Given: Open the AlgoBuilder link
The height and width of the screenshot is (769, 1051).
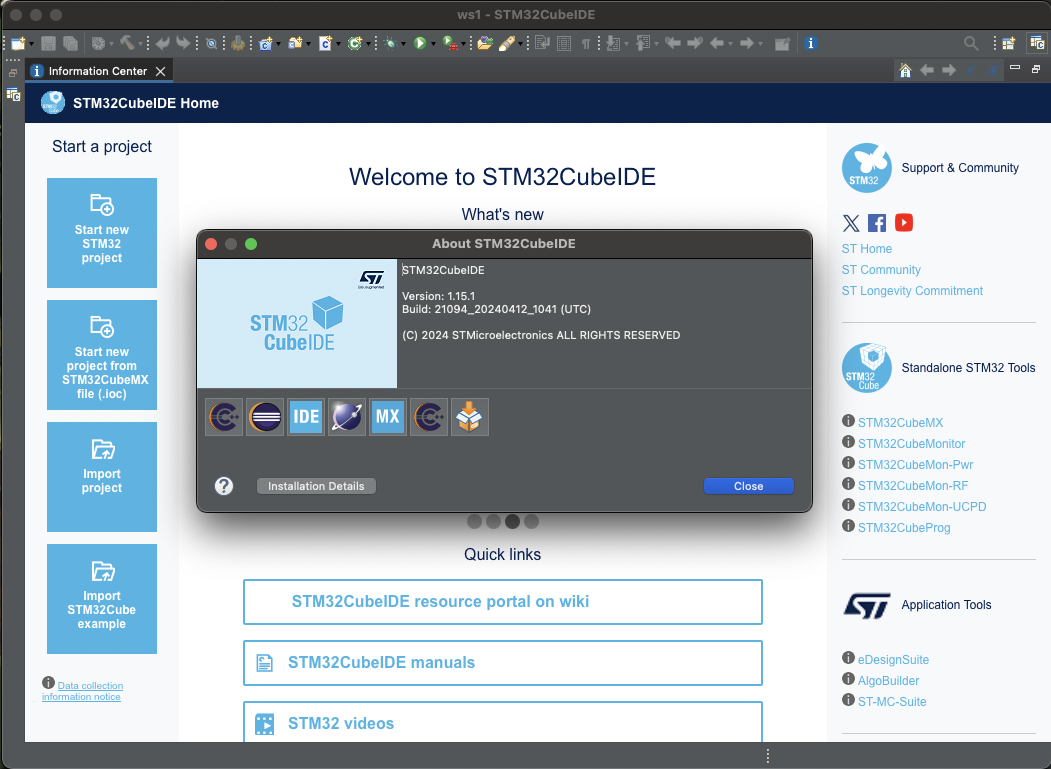Looking at the screenshot, I should [x=889, y=681].
